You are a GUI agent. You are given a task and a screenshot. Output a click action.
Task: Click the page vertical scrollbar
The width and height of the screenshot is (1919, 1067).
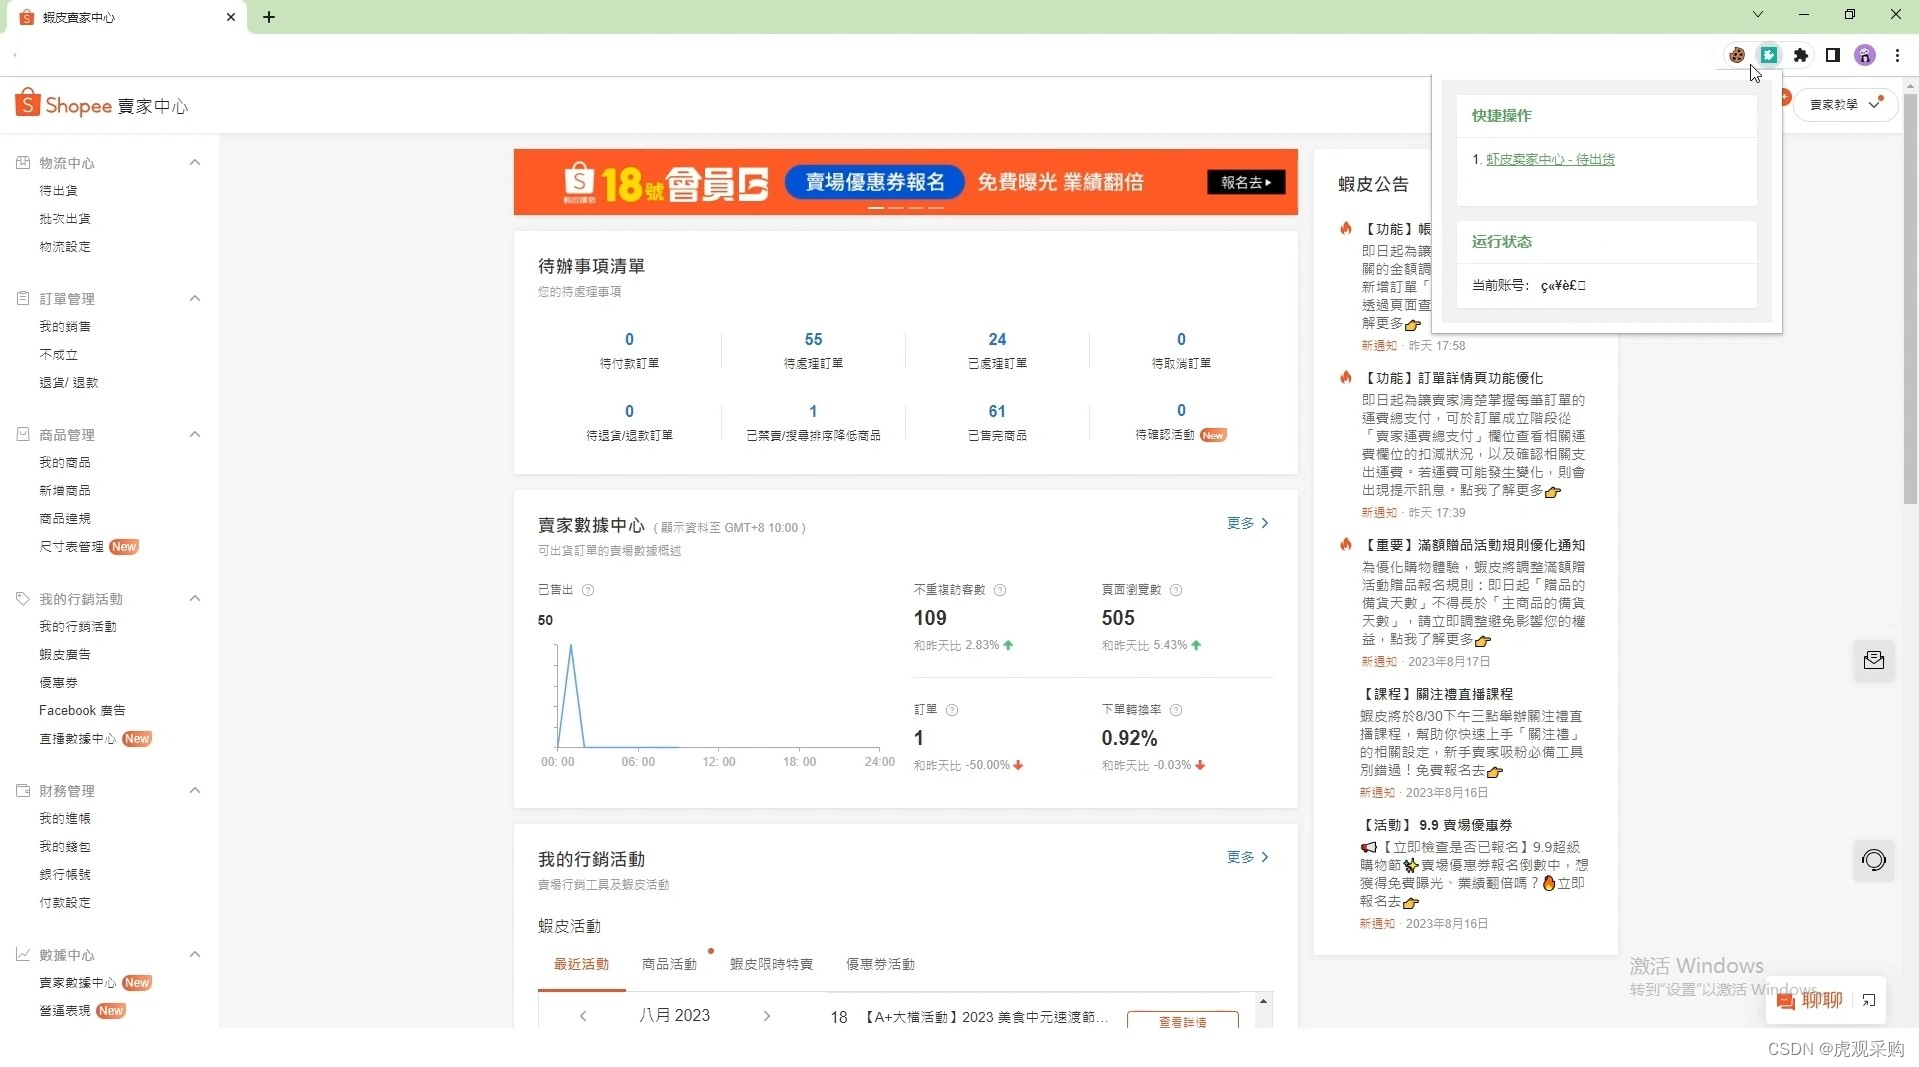point(1910,300)
